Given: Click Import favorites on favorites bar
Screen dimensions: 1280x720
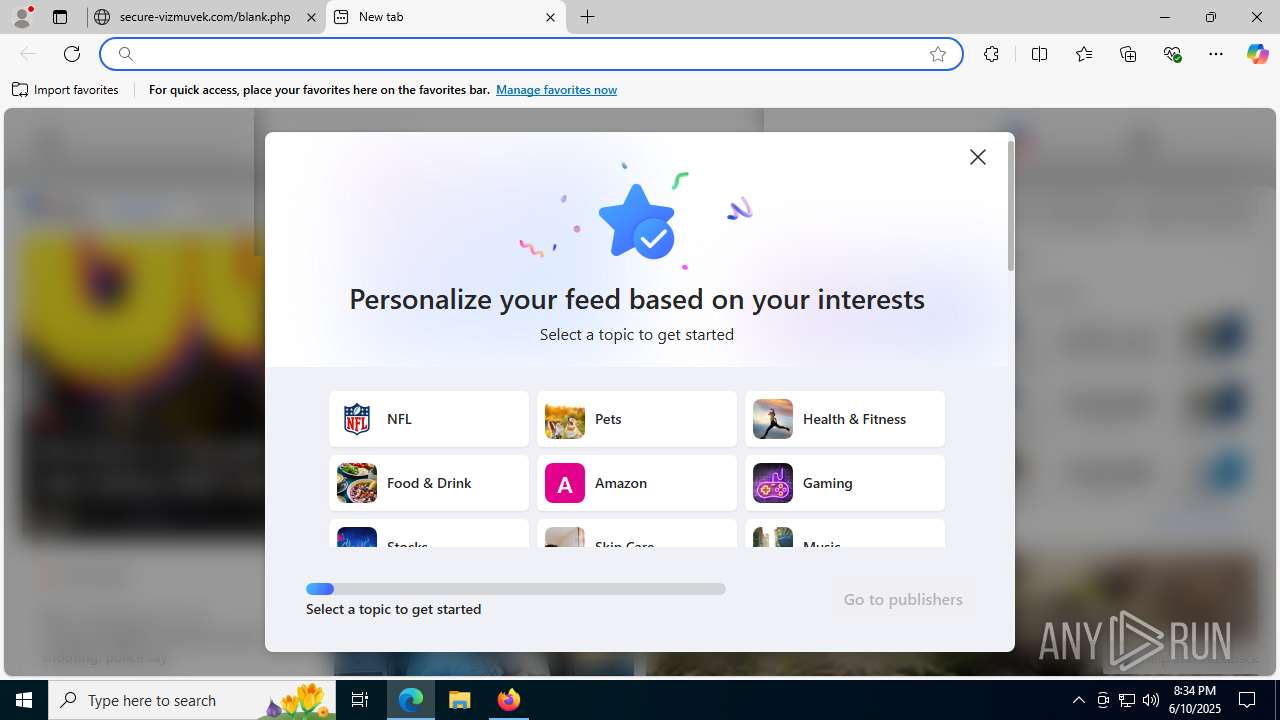Looking at the screenshot, I should (66, 90).
